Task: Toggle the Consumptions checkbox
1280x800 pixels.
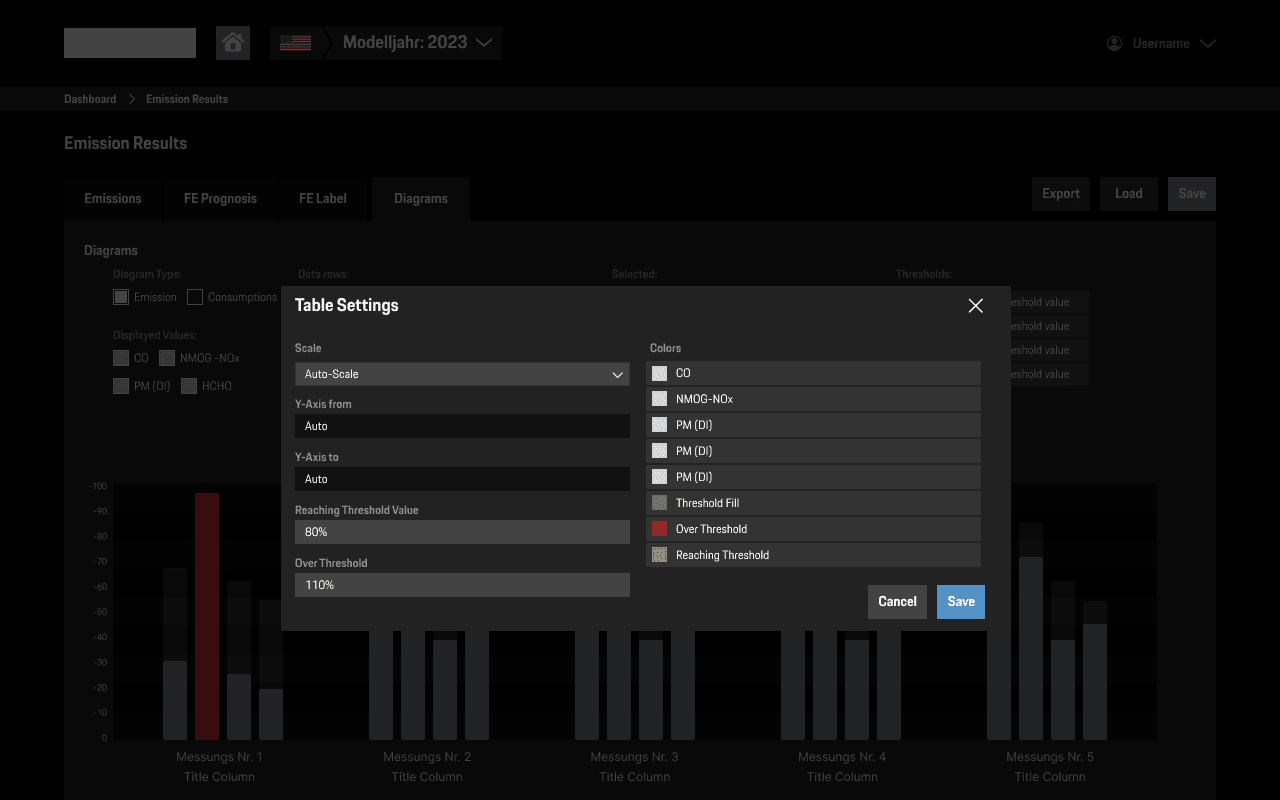Action: (x=195, y=296)
